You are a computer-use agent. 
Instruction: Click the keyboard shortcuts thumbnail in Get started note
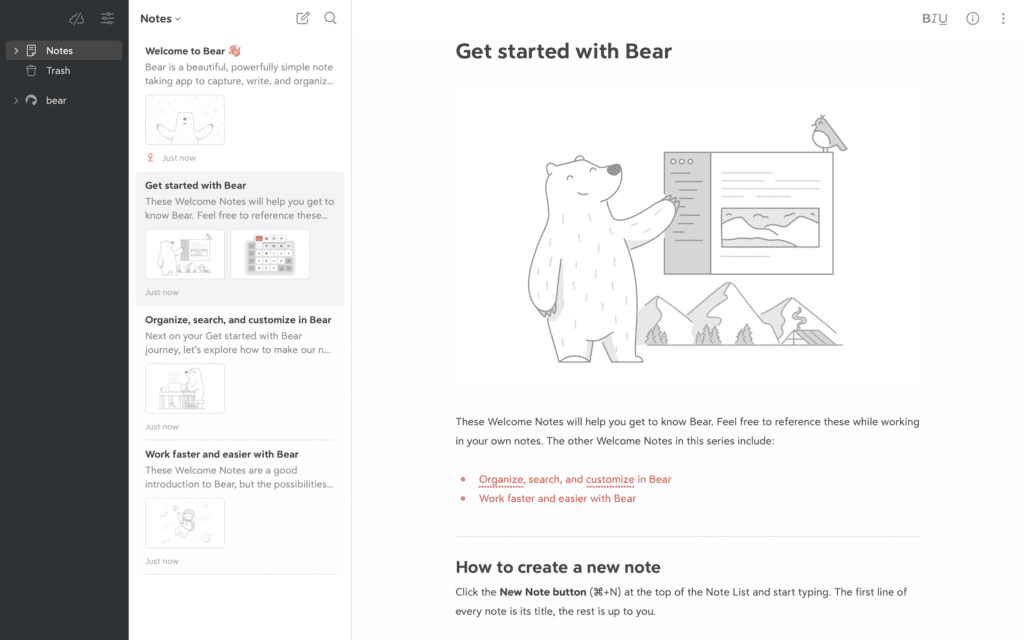(269, 253)
